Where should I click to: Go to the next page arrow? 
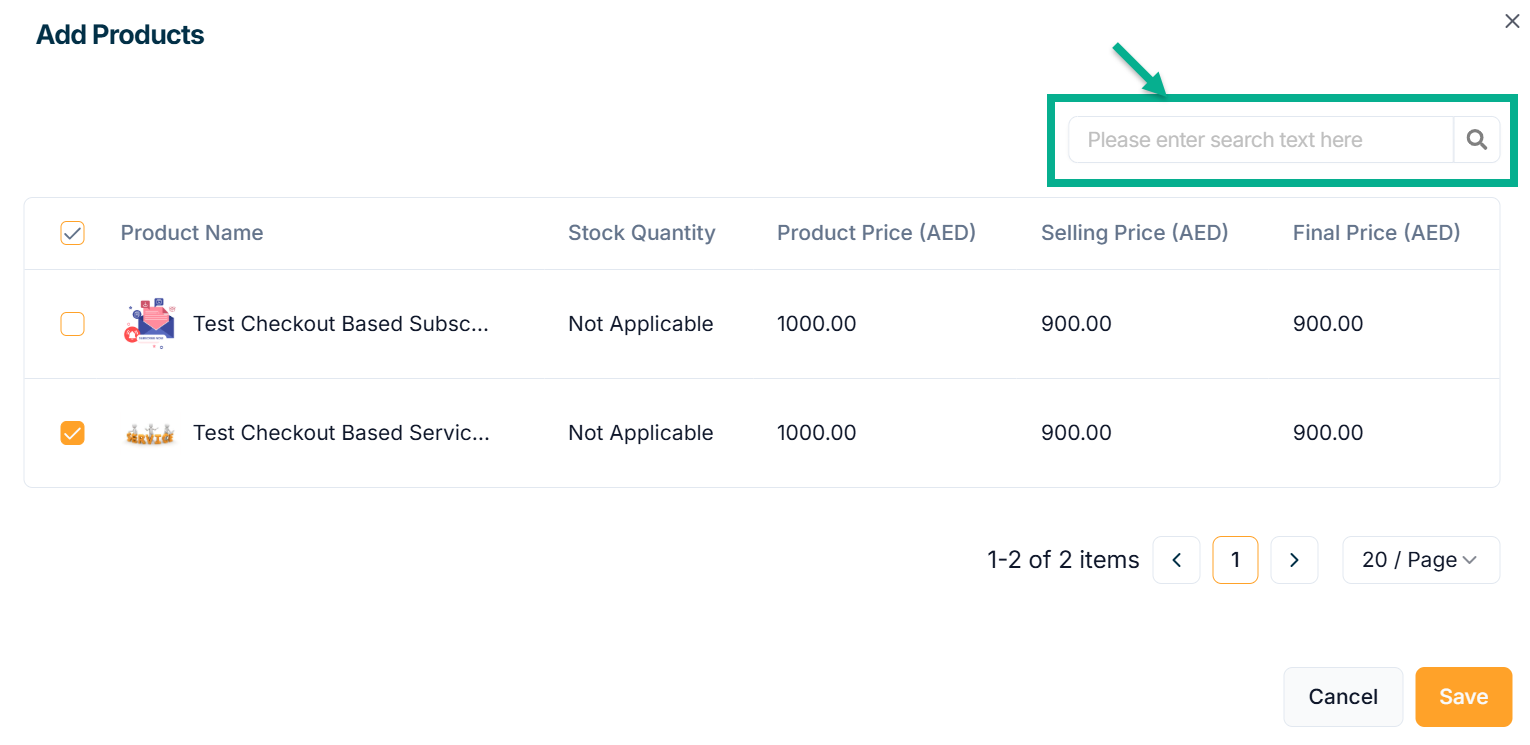1294,560
